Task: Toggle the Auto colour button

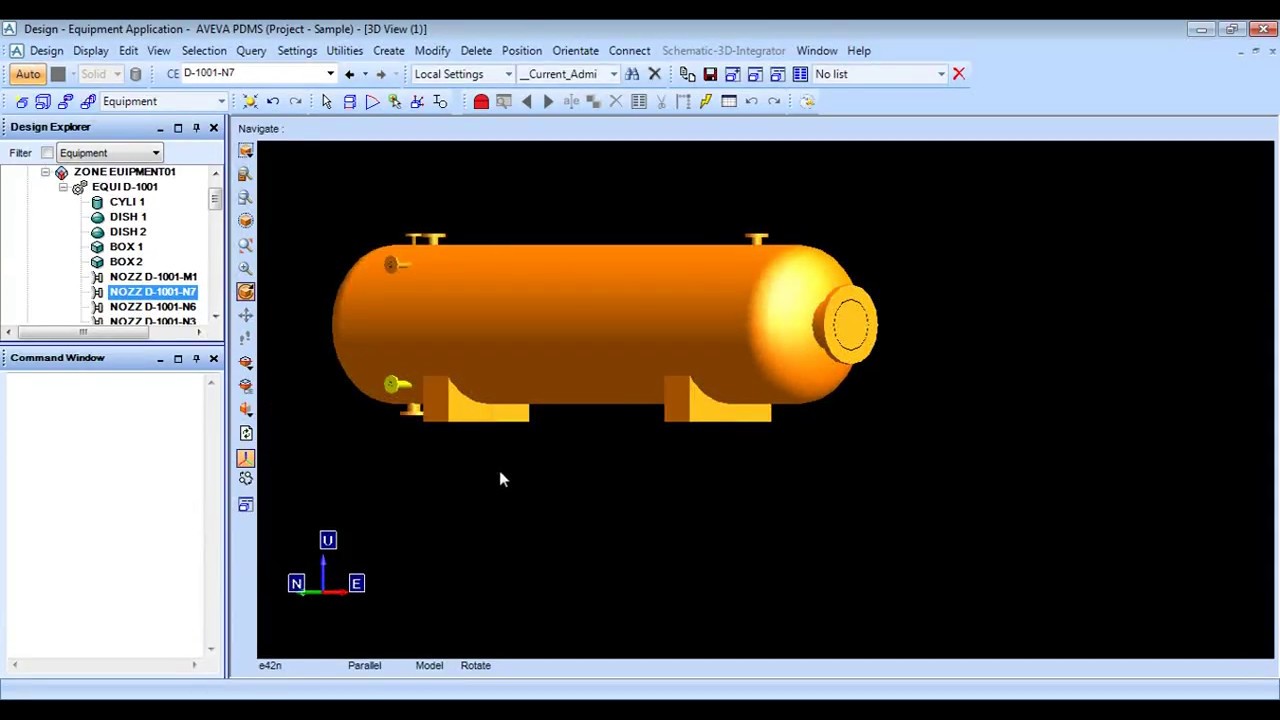Action: pyautogui.click(x=28, y=74)
